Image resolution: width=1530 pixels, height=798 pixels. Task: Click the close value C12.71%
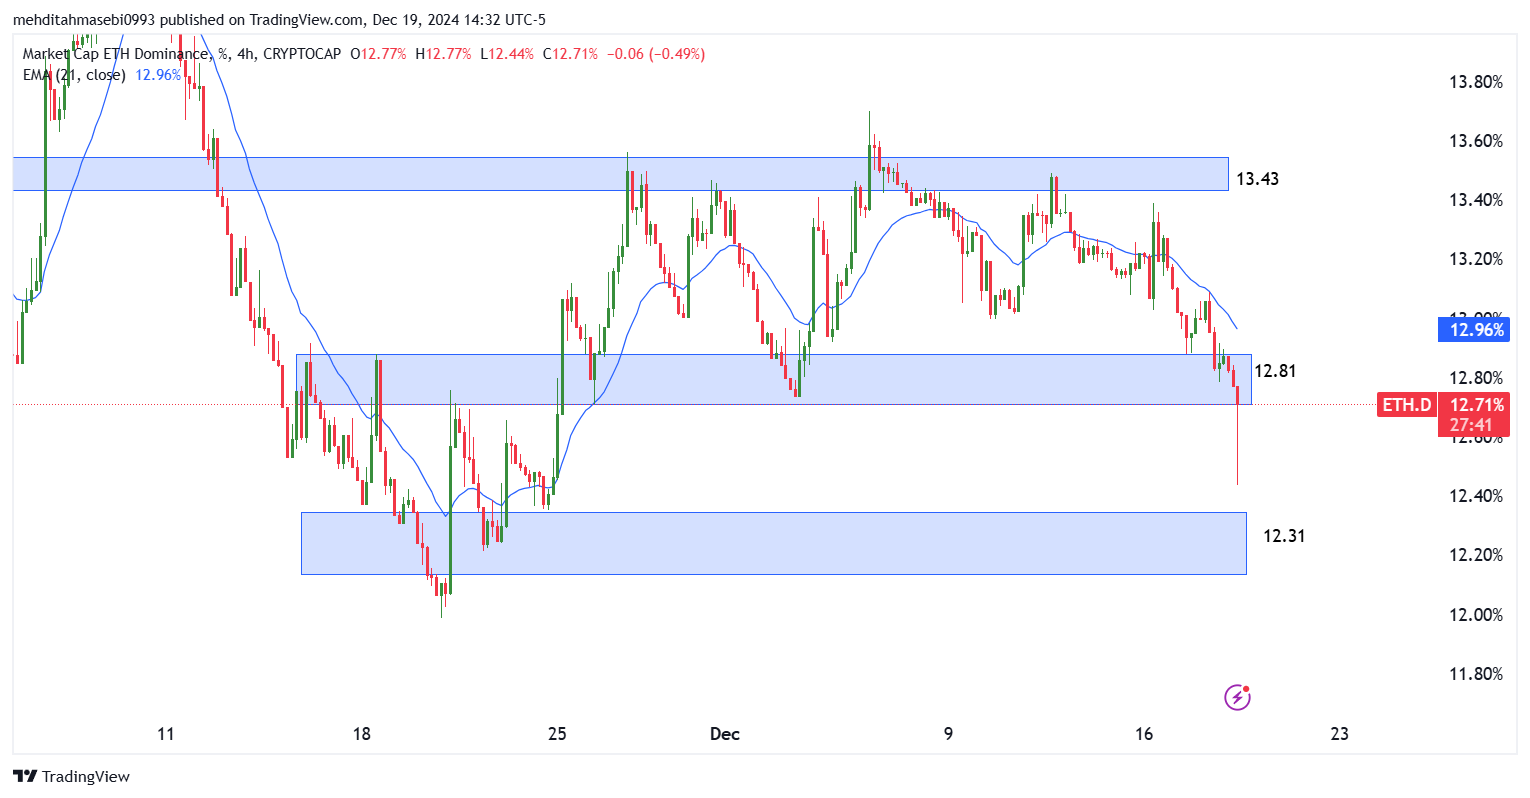click(x=570, y=54)
